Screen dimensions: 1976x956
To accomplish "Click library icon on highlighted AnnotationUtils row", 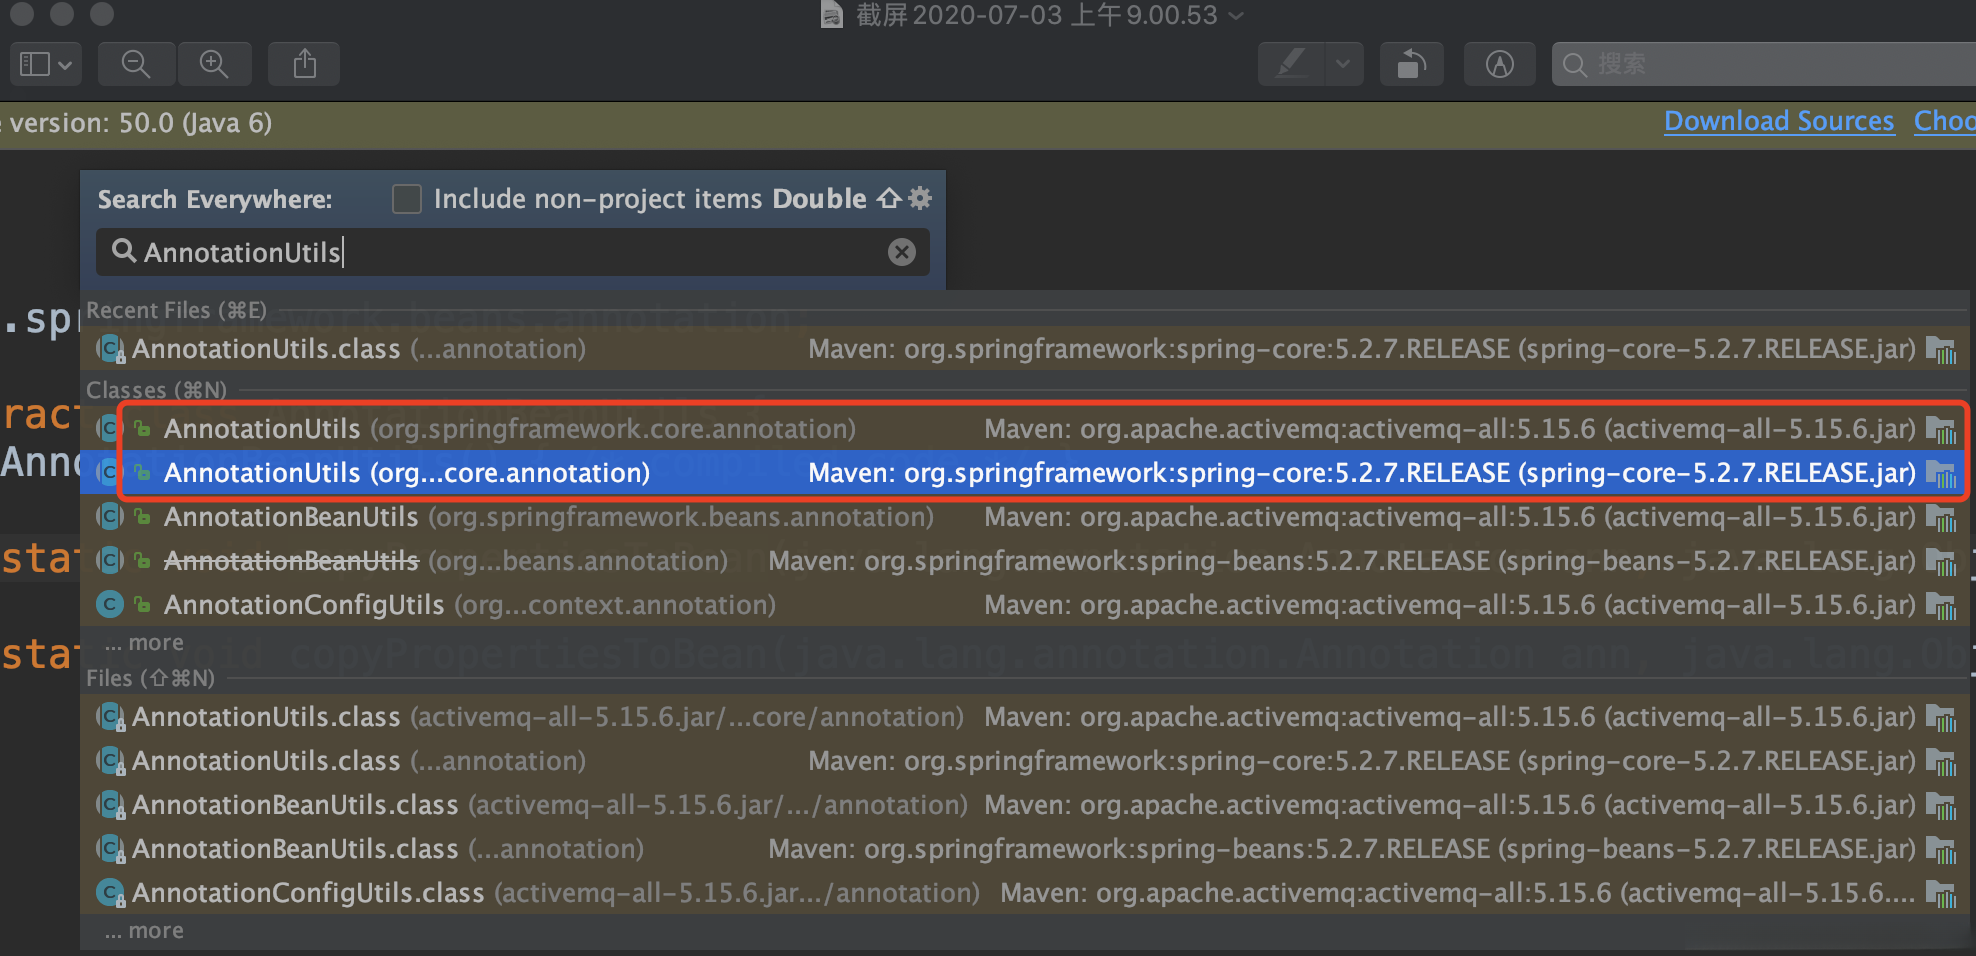I will pyautogui.click(x=1941, y=473).
